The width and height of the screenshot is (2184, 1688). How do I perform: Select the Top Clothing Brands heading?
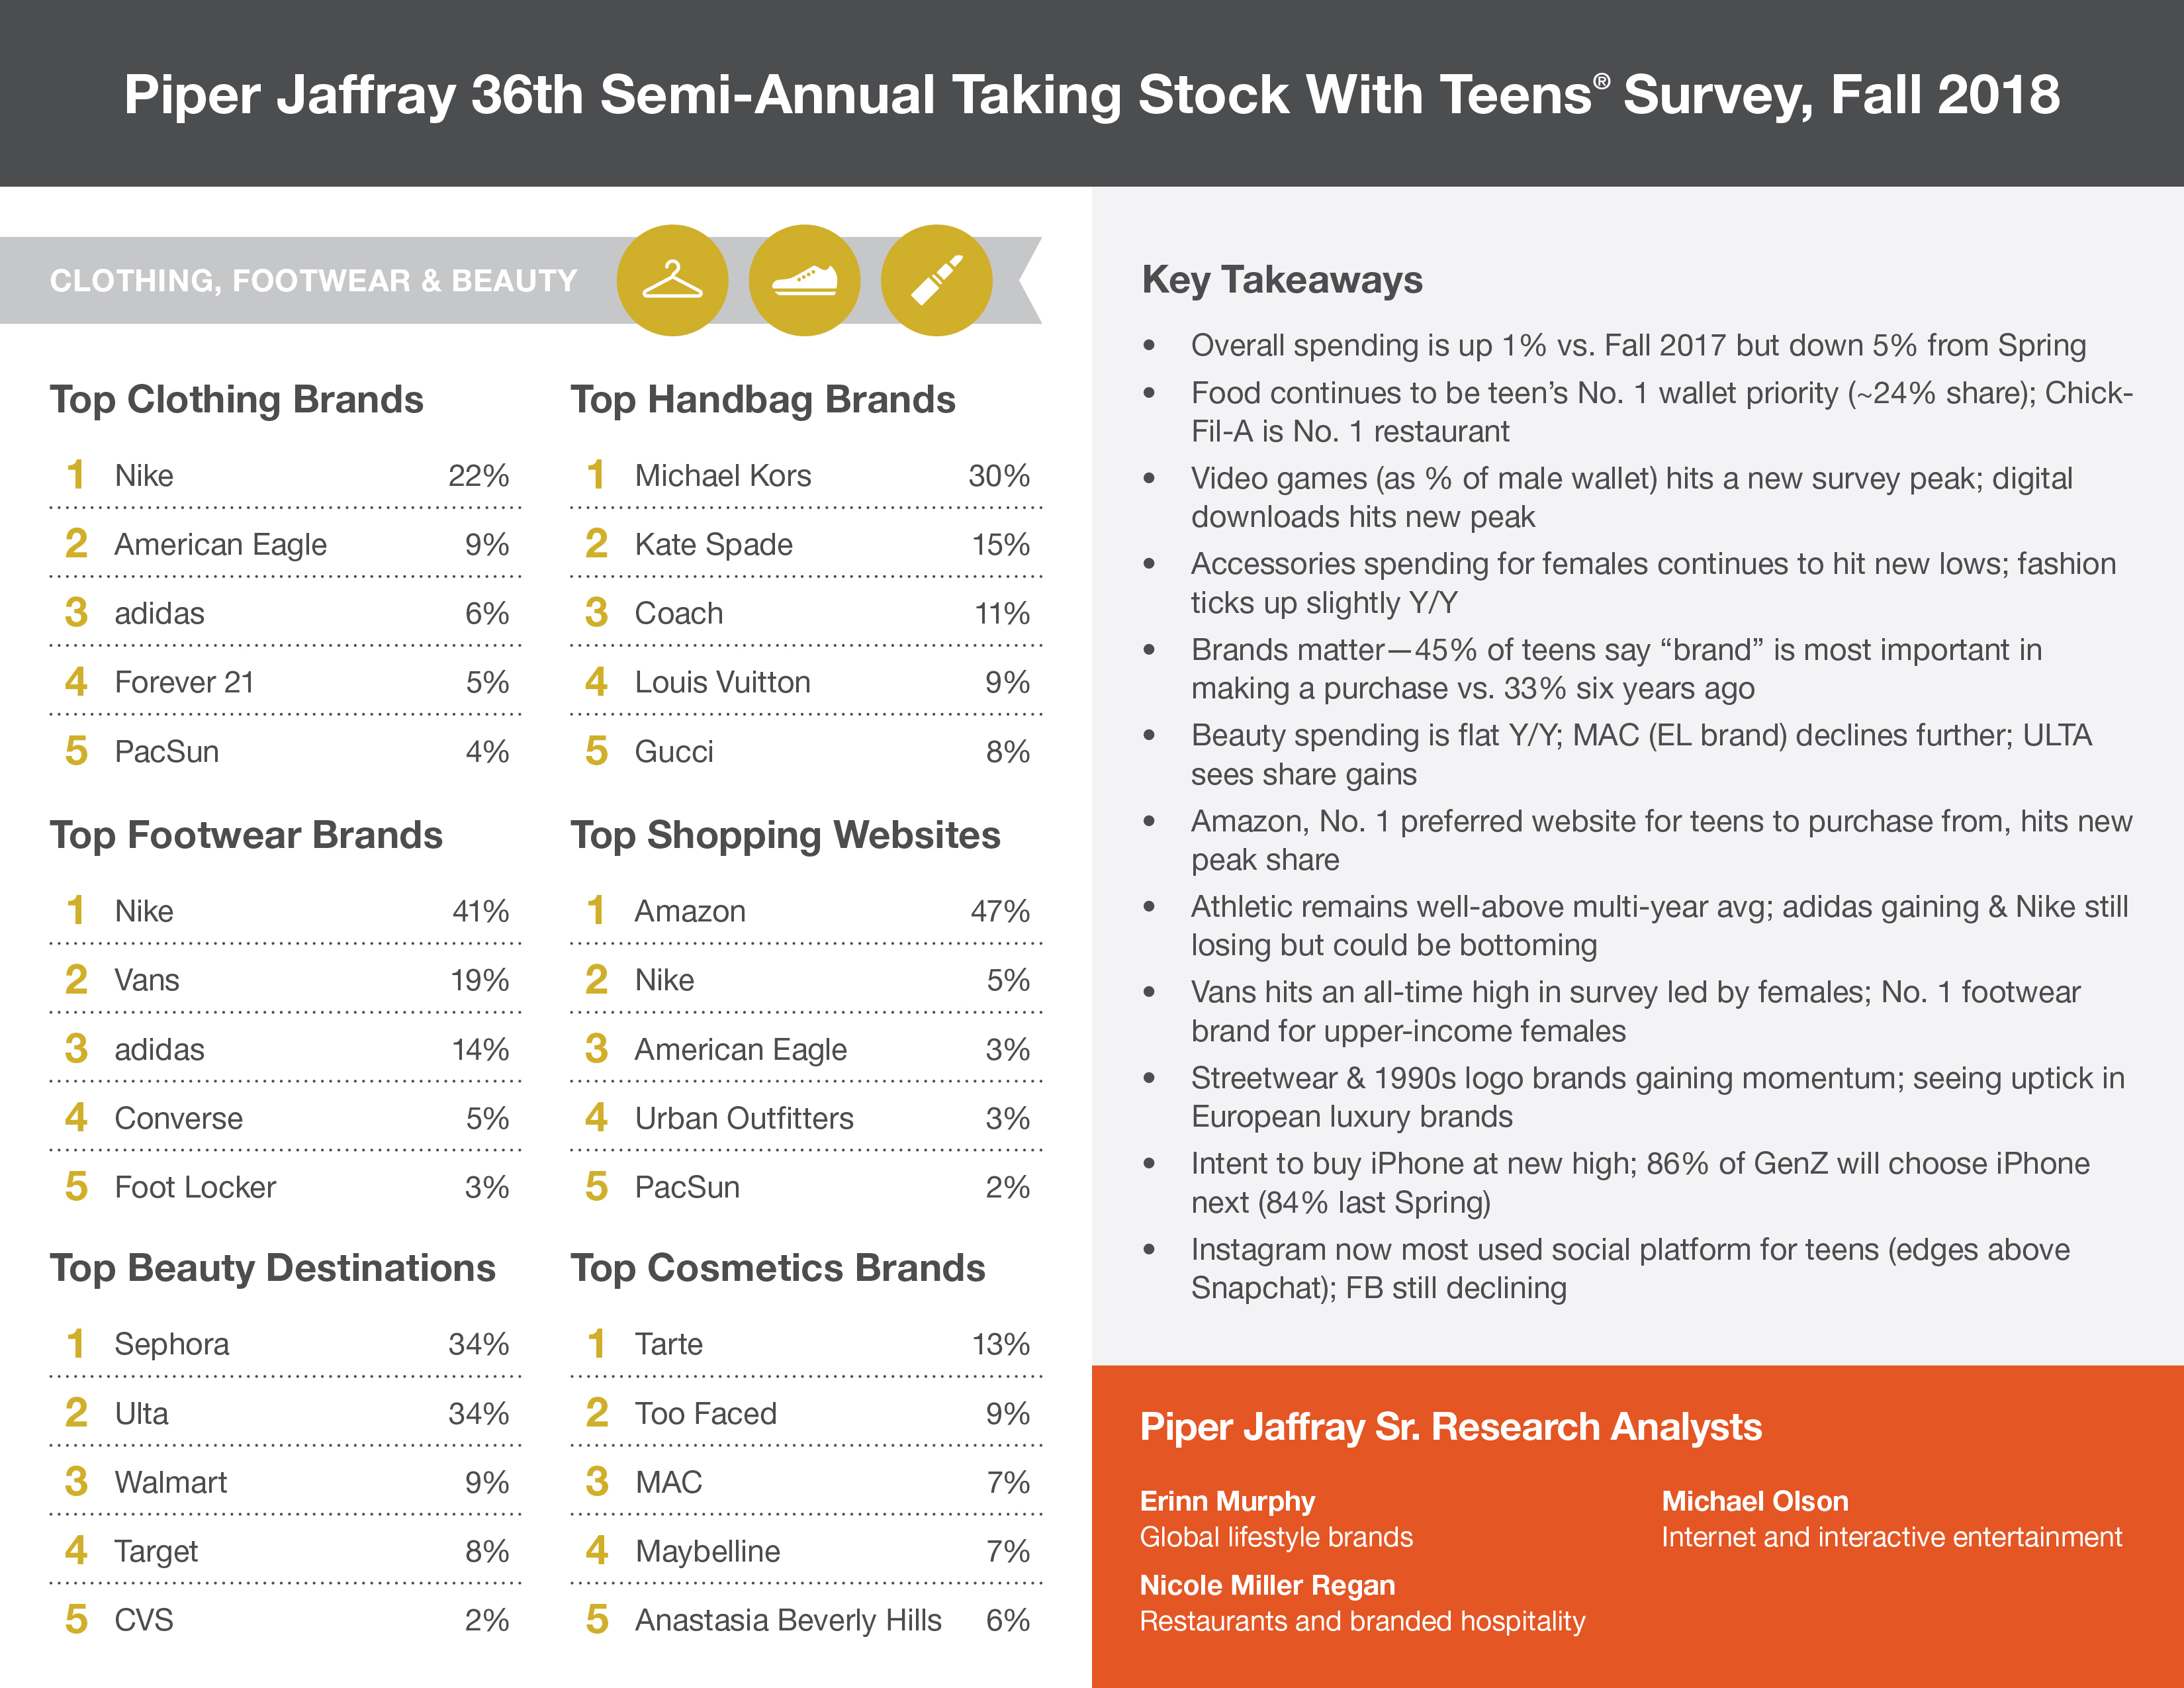coord(237,399)
